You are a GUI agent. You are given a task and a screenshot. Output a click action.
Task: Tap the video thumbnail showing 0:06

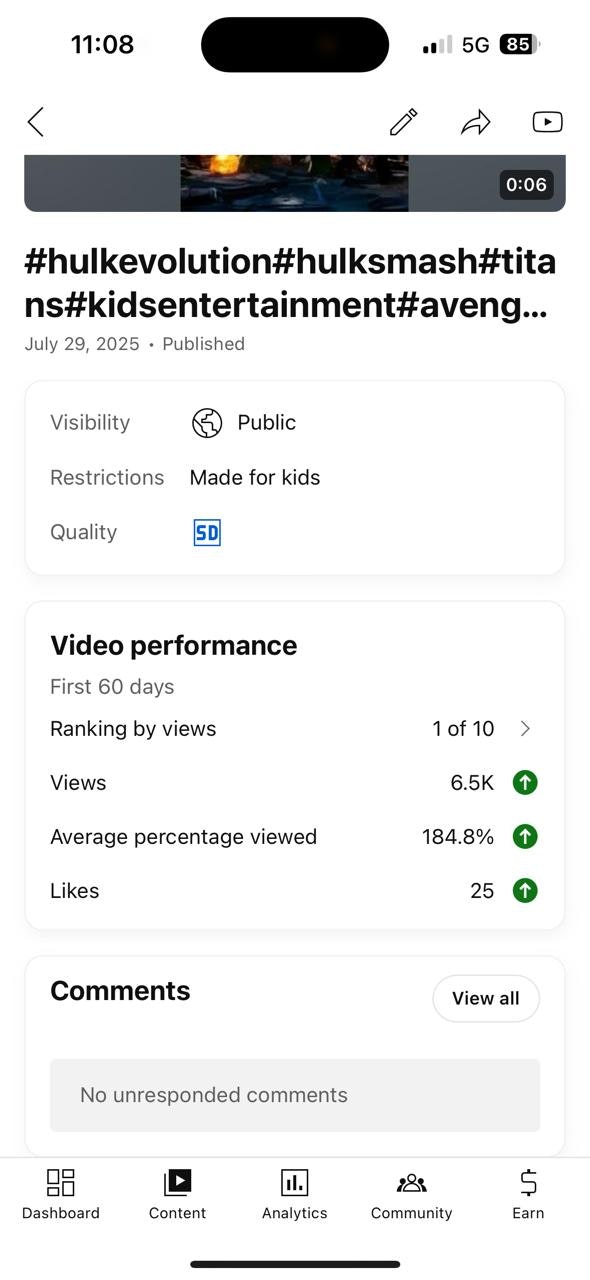pos(294,183)
